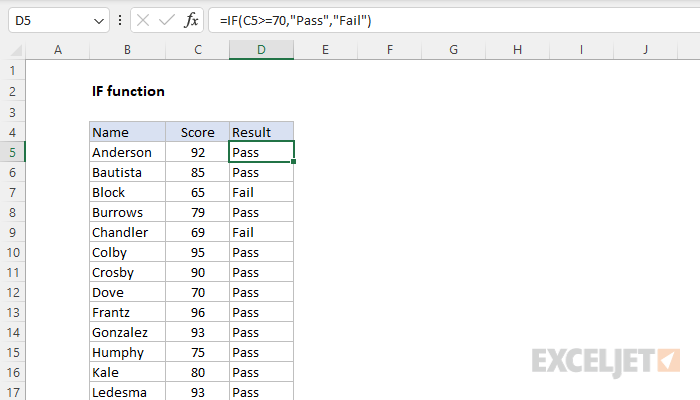
Task: Select the row 5 header
Action: point(13,152)
